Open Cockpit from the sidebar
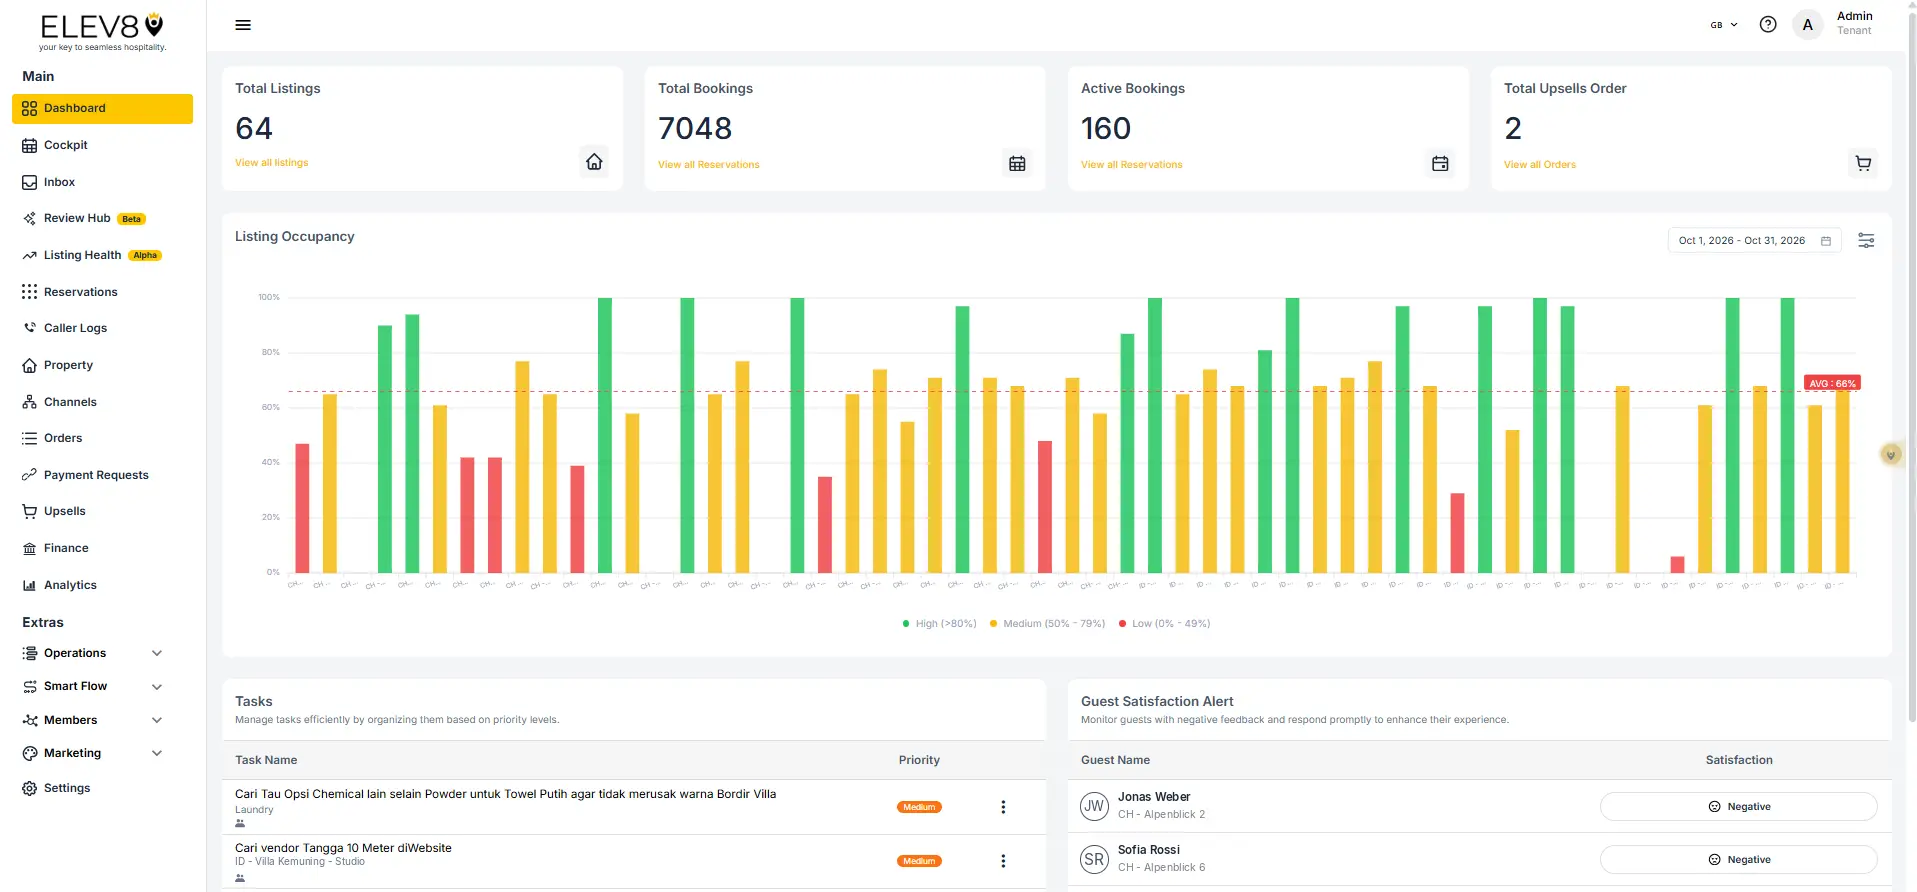This screenshot has height=892, width=1917. [102, 145]
